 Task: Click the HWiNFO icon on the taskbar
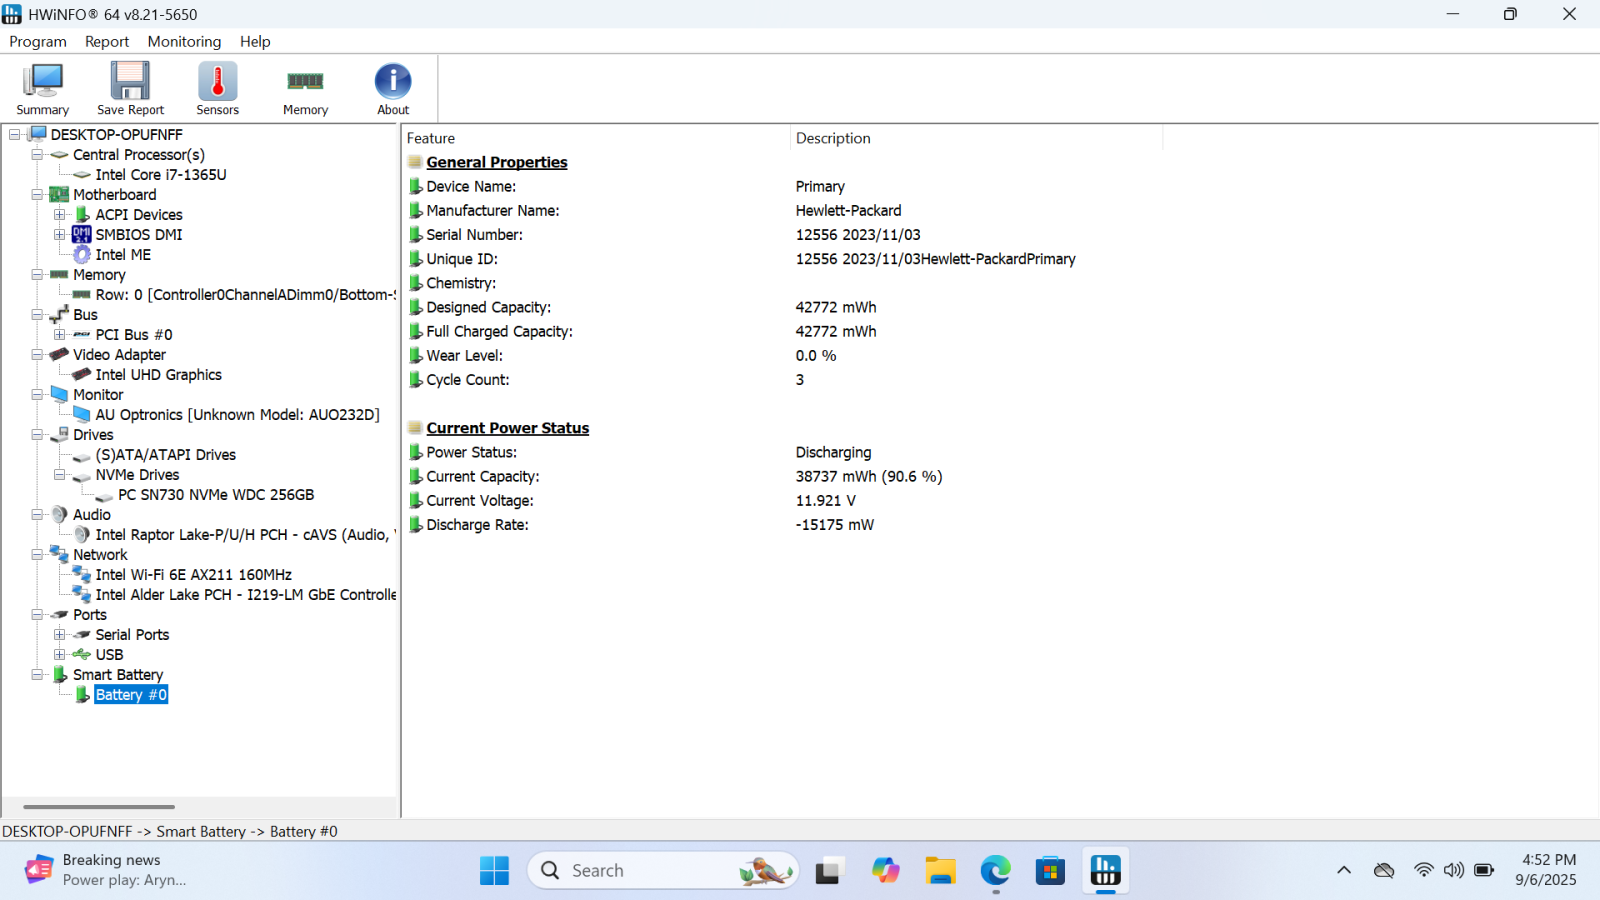1105,870
